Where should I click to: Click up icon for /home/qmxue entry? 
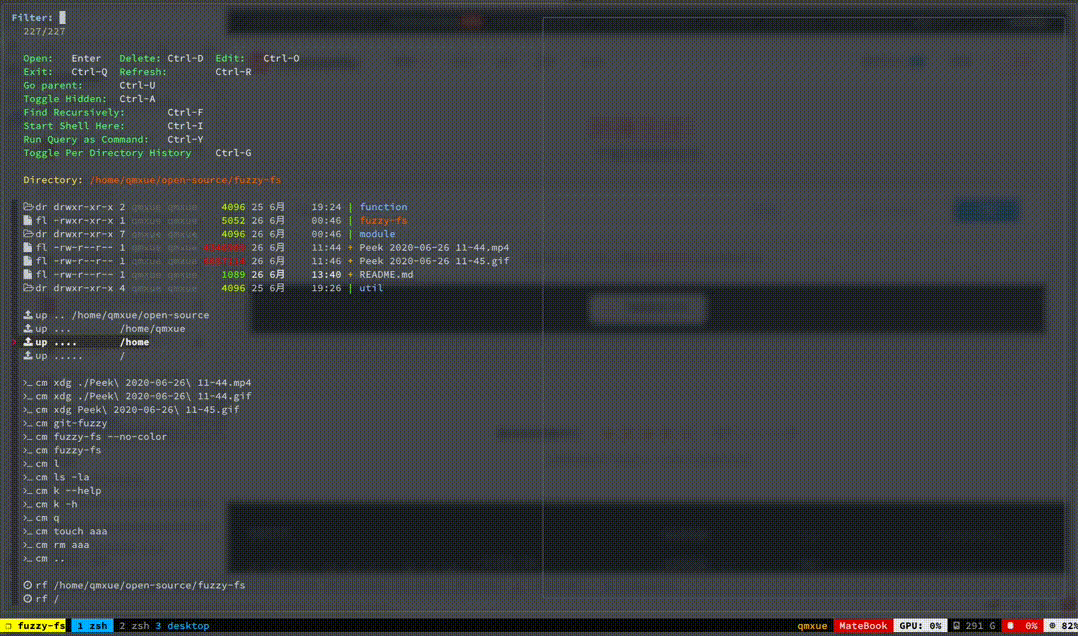28,329
